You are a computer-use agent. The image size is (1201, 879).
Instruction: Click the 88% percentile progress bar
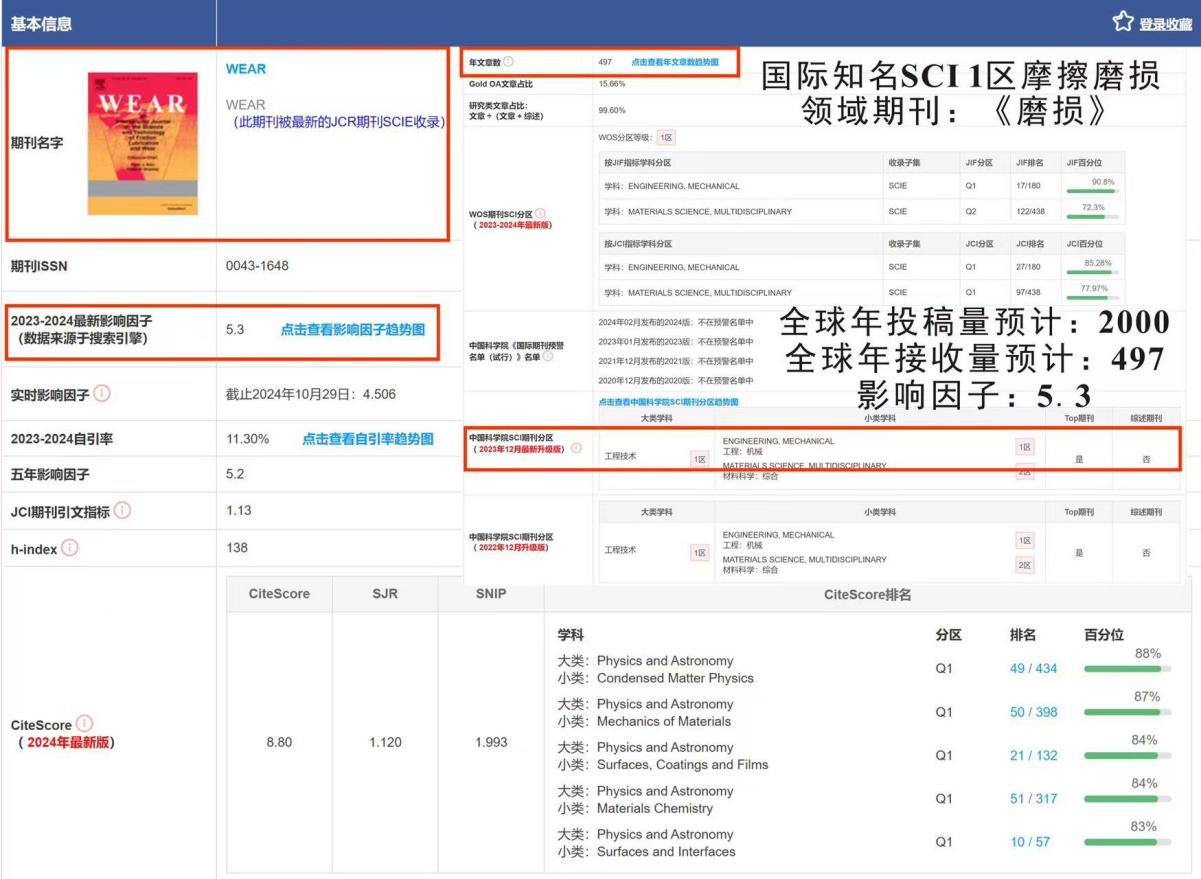point(1127,669)
